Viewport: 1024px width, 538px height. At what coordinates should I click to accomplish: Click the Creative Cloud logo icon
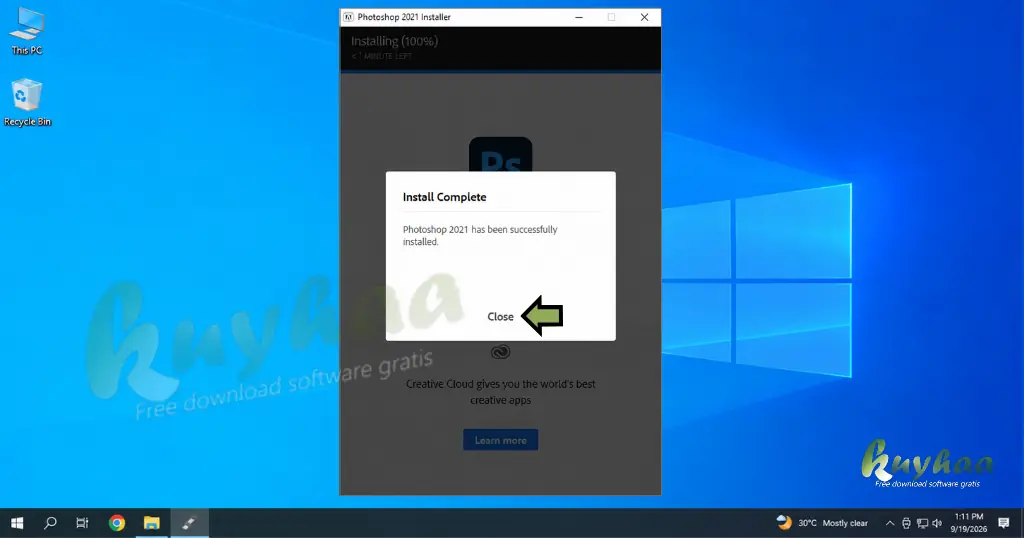pos(500,353)
